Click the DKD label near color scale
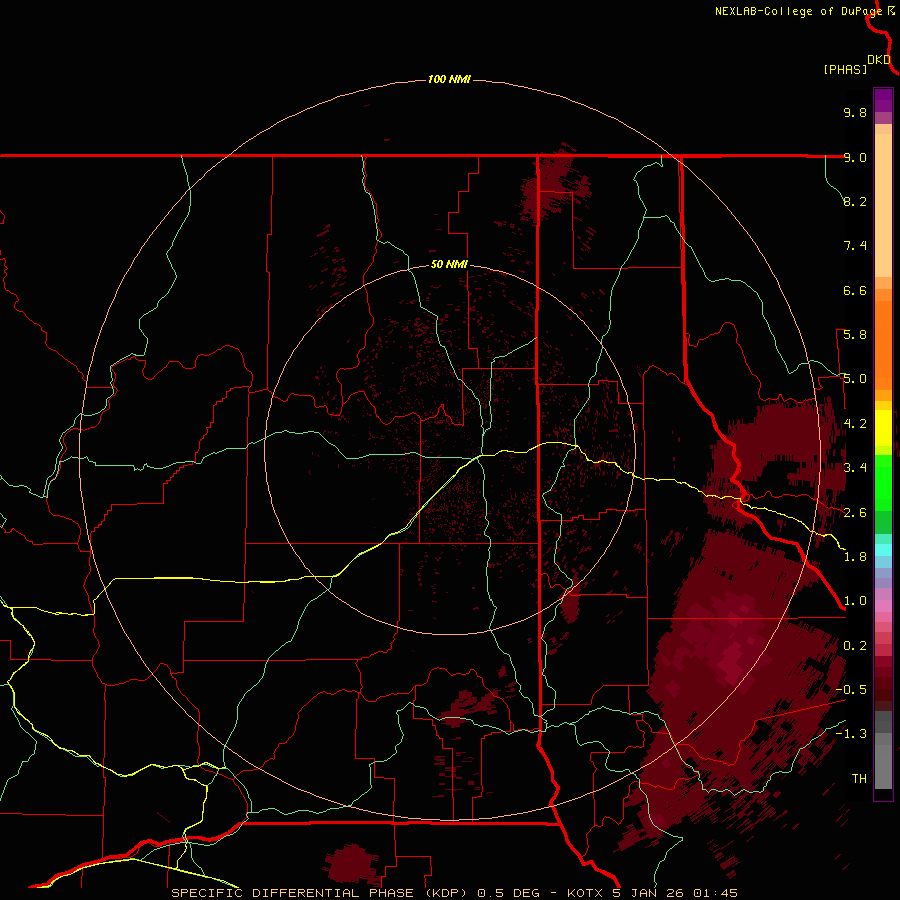 pyautogui.click(x=879, y=60)
